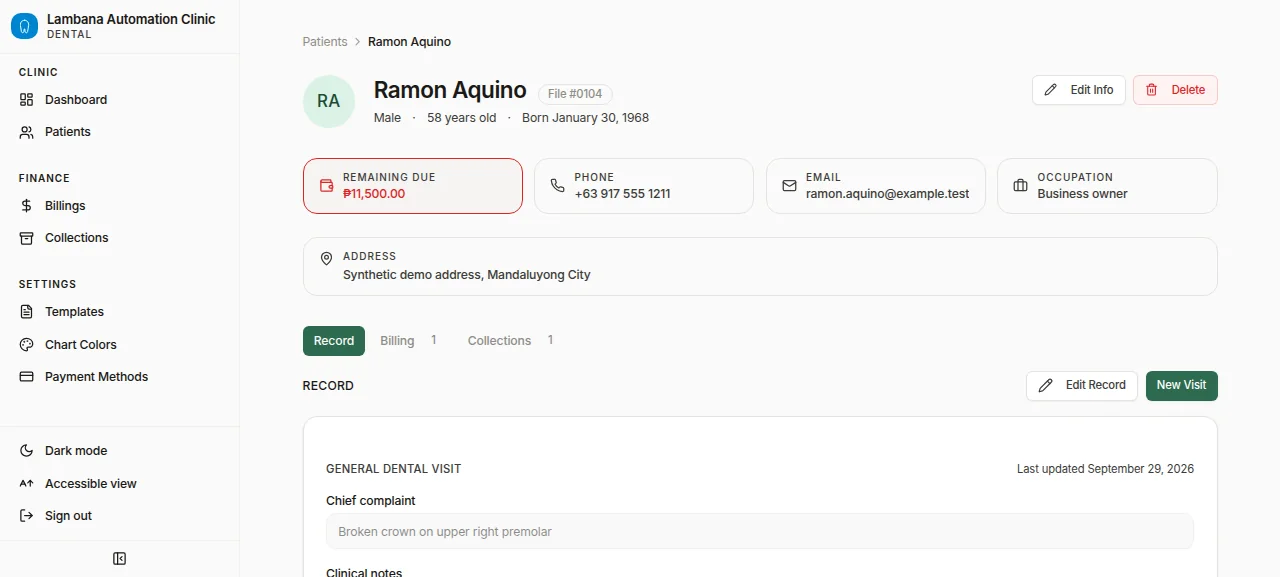Collapse the sidebar with the panel icon
This screenshot has height=577, width=1280.
pos(119,559)
